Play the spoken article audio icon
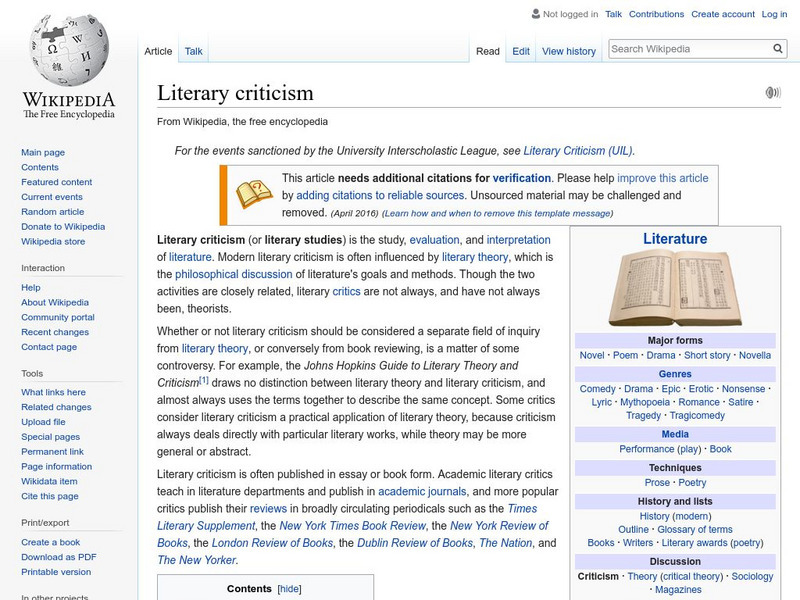The width and height of the screenshot is (800, 600). [x=773, y=92]
